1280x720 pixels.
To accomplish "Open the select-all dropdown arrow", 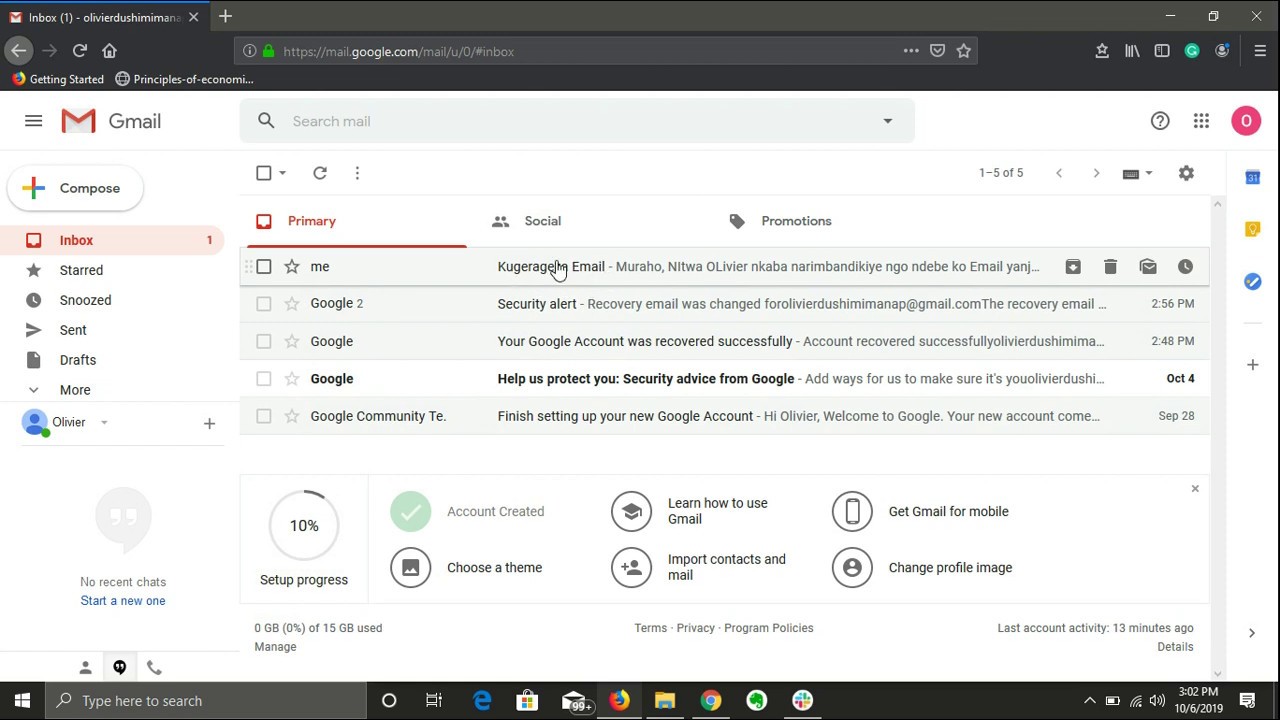I will (x=283, y=173).
